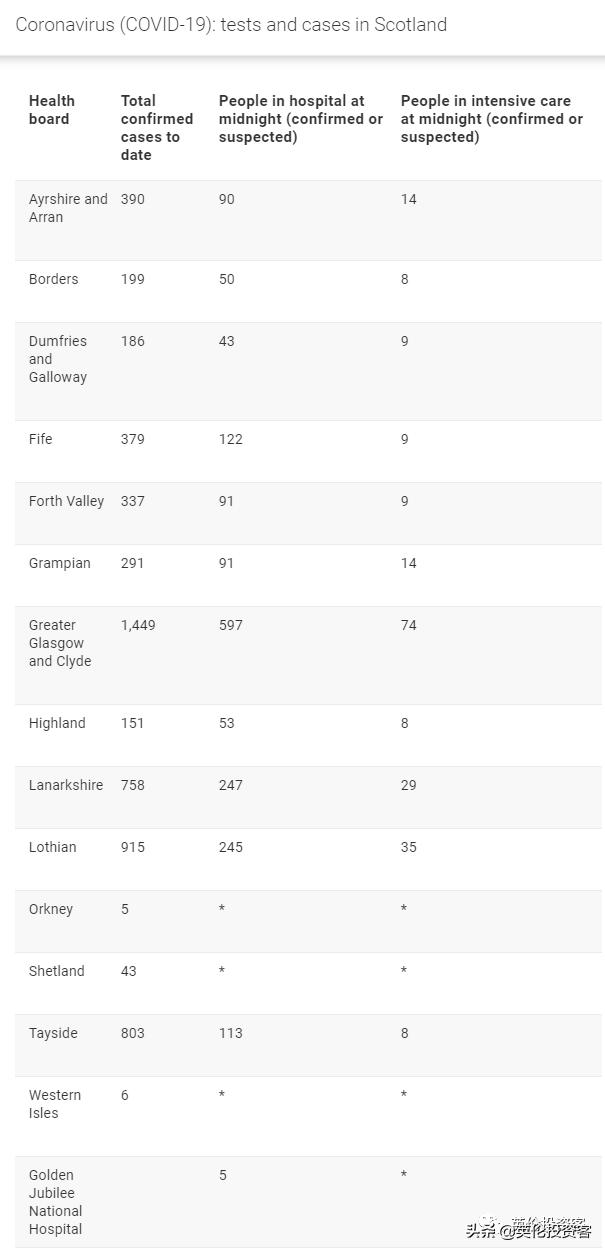Click the 1,449 total cases value
The image size is (605, 1252).
(x=138, y=625)
